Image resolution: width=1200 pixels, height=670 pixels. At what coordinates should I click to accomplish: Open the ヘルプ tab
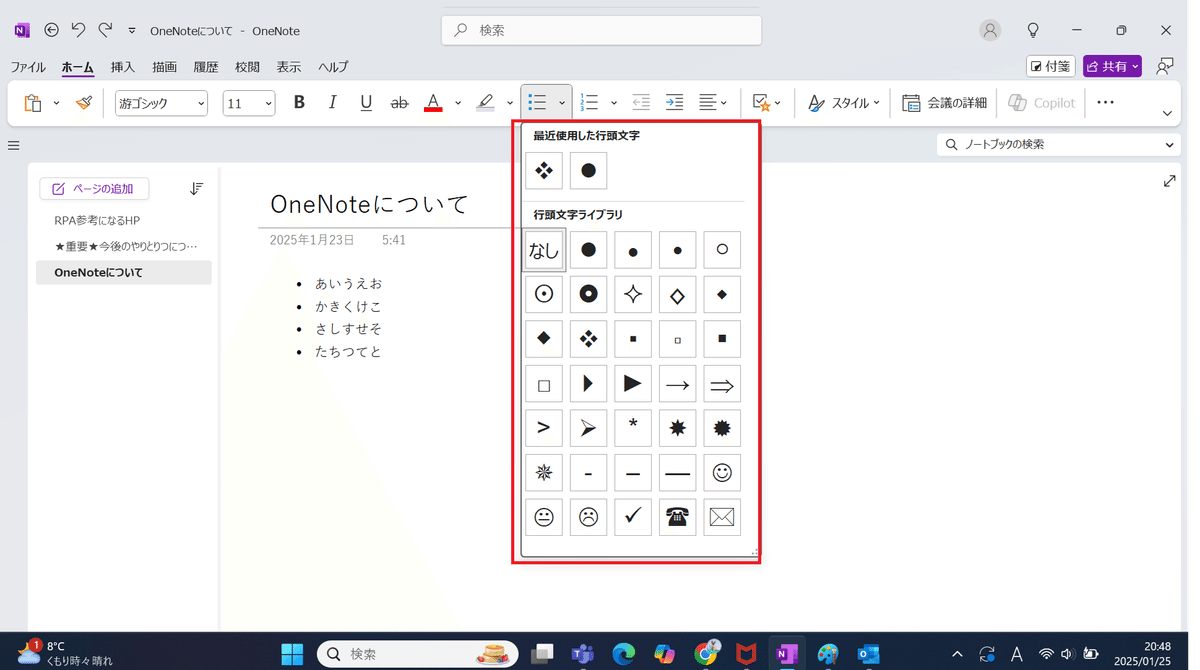point(333,67)
